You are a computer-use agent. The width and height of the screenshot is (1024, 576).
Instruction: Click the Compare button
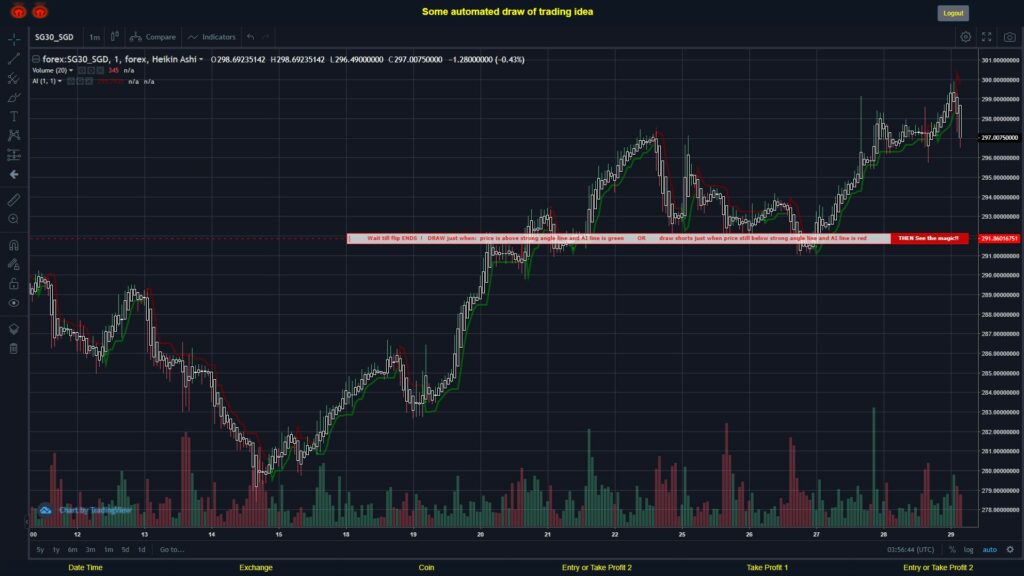coord(153,37)
